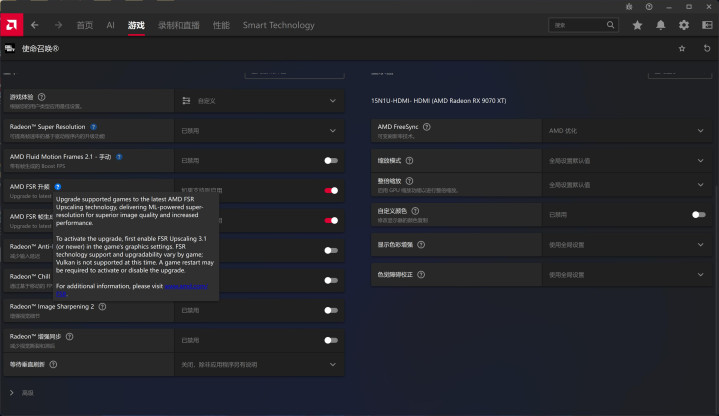
Task: Switch to the 性能 tab
Action: click(x=221, y=24)
